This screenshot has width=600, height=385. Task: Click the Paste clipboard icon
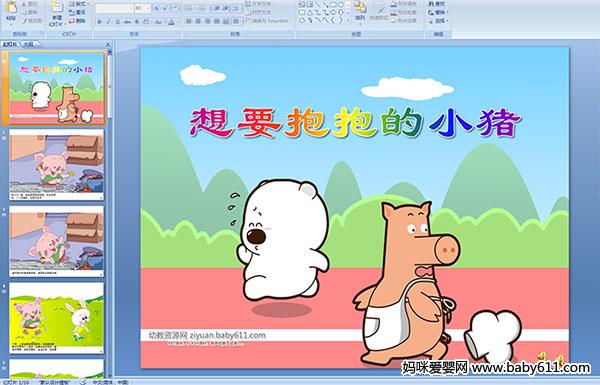pos(11,11)
